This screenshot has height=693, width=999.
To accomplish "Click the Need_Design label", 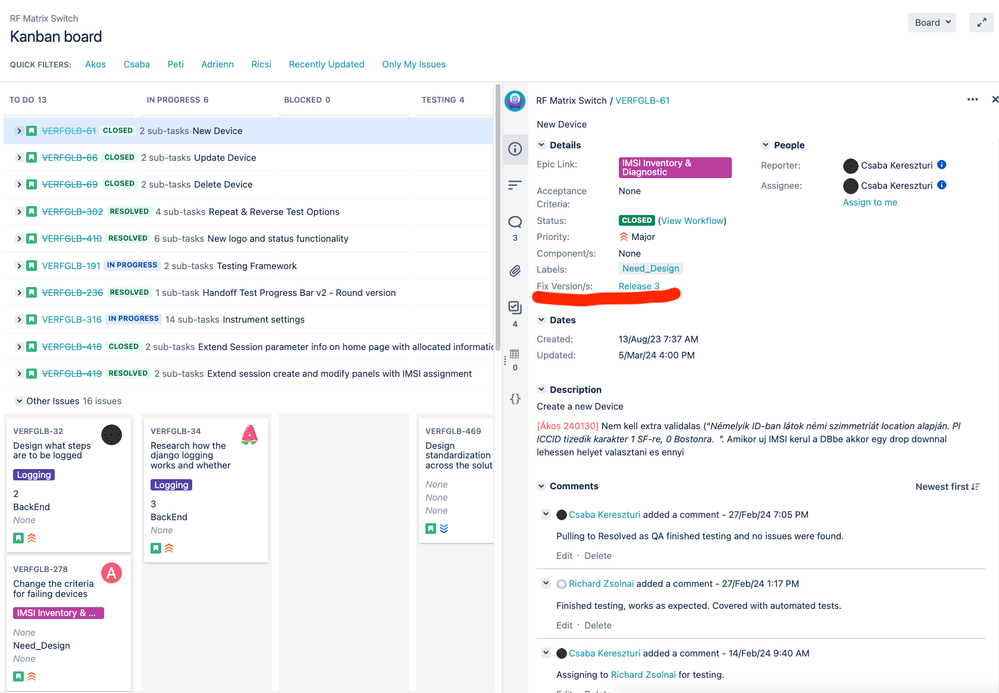I will coord(650,269).
